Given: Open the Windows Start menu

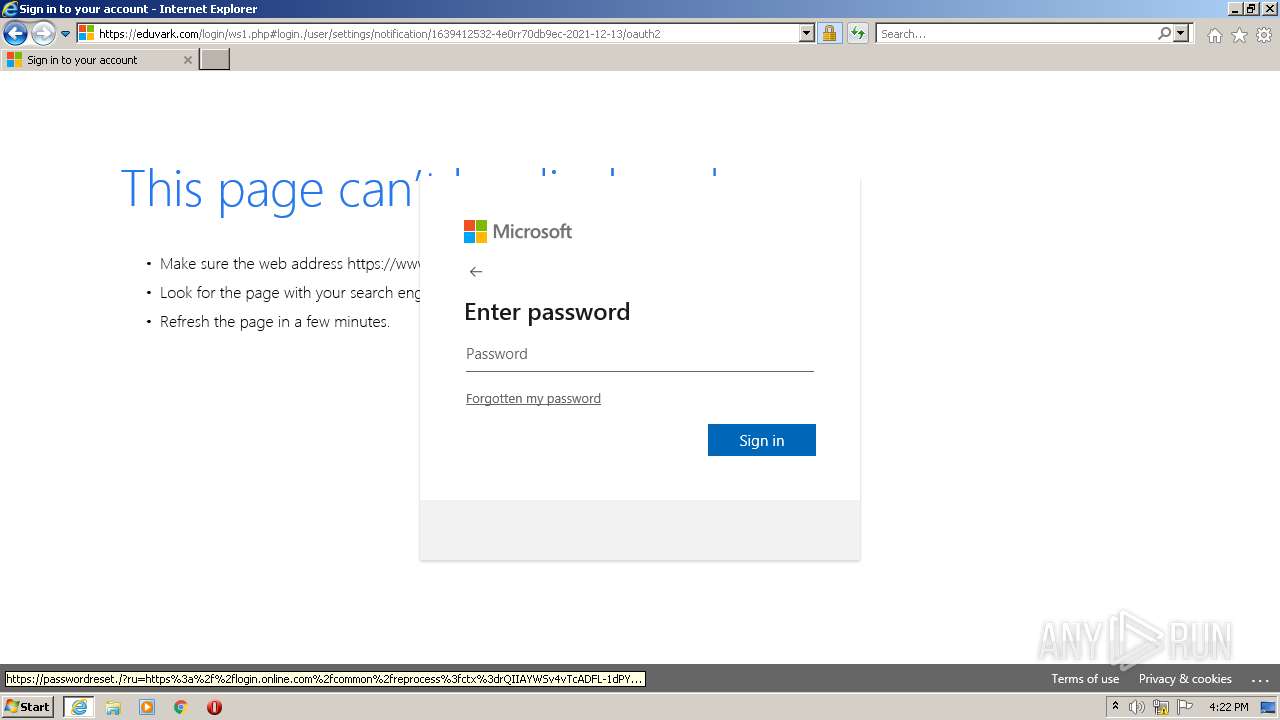Looking at the screenshot, I should coord(28,707).
